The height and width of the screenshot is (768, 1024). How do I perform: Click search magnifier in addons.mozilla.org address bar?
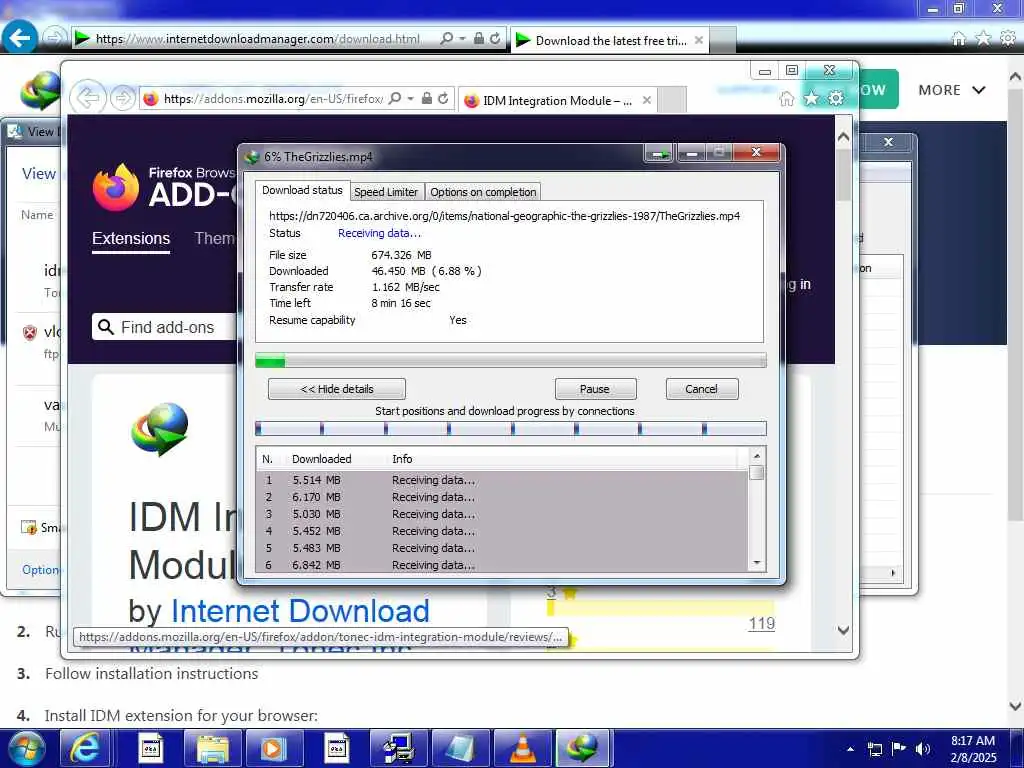pos(394,99)
